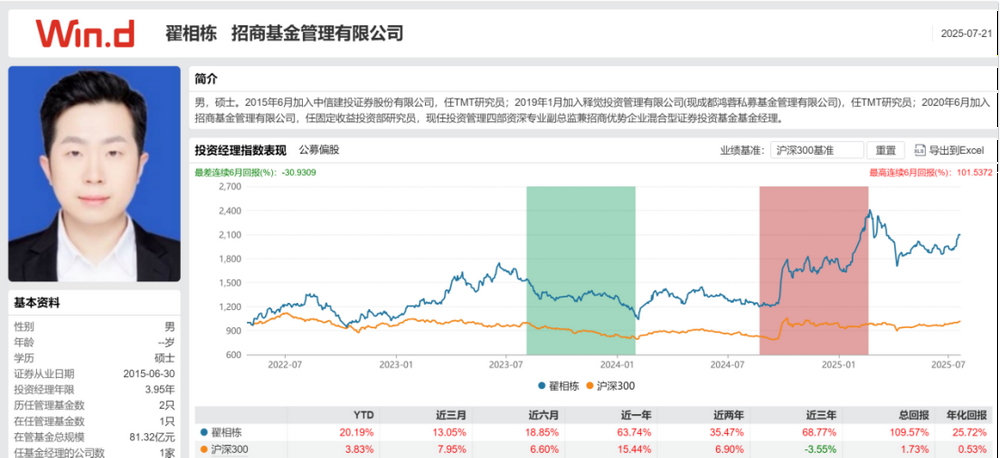Click the 近六月 column header
The height and width of the screenshot is (458, 1000).
(544, 415)
